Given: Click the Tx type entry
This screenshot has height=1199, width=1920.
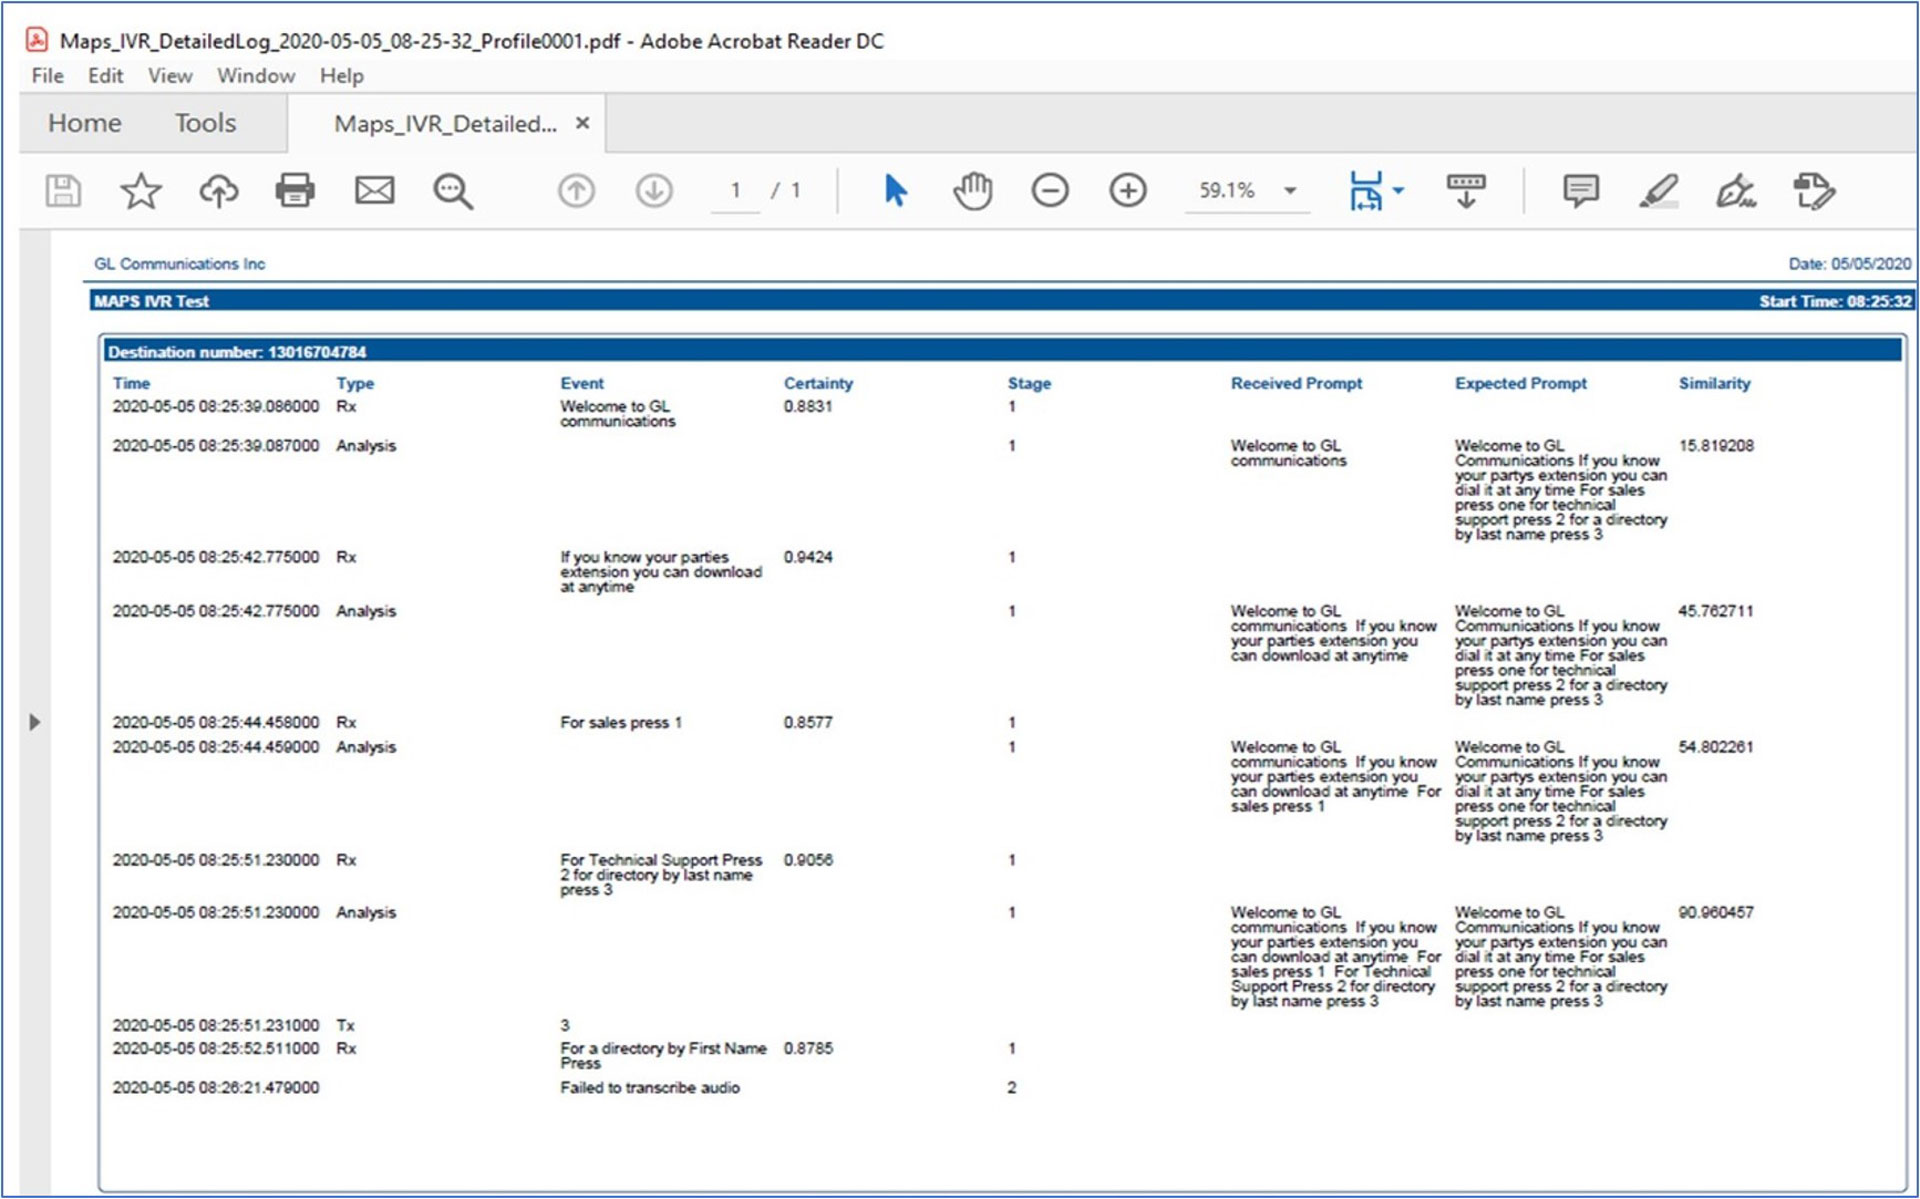Looking at the screenshot, I should coord(346,1025).
